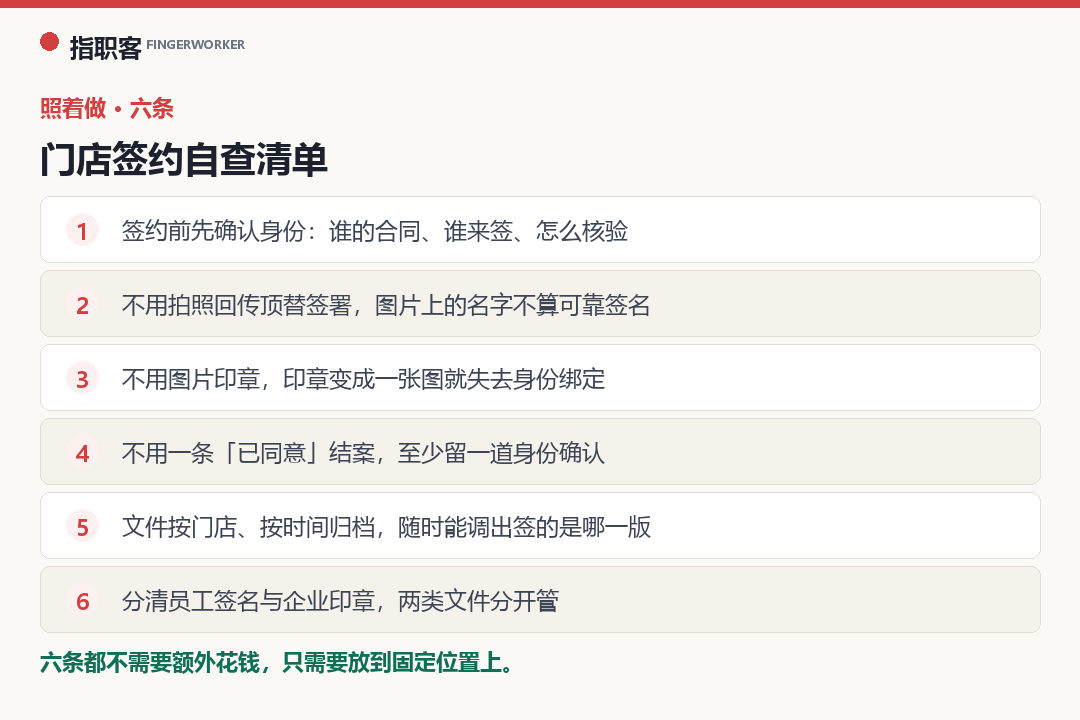Click the number 2 badge in the list

point(83,305)
